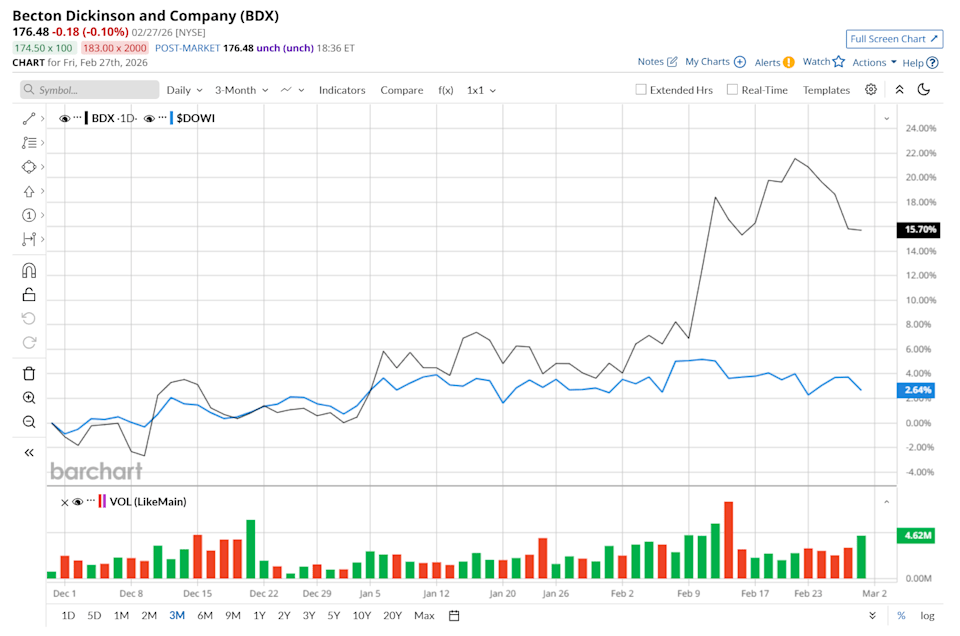This screenshot has height=636, width=960.
Task: Select the trend line drawing tool
Action: tap(29, 118)
